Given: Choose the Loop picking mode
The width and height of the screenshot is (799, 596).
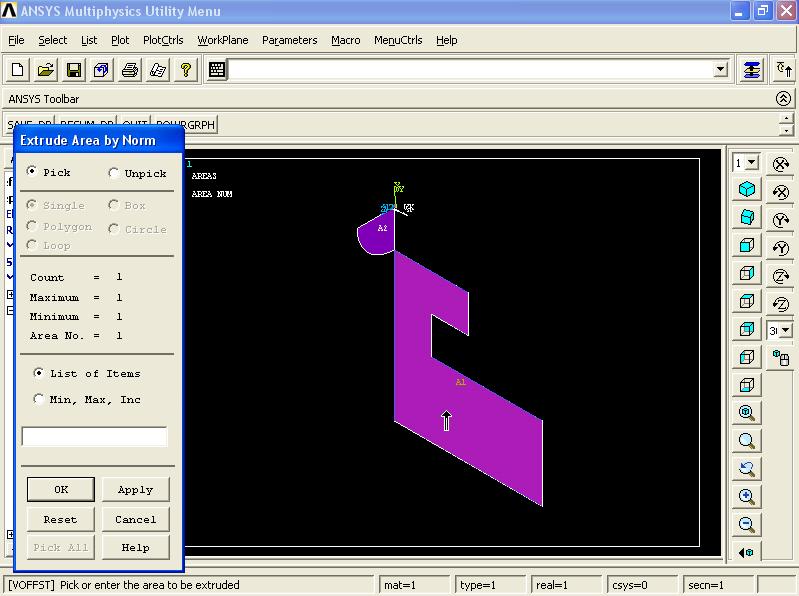Looking at the screenshot, I should [x=32, y=245].
